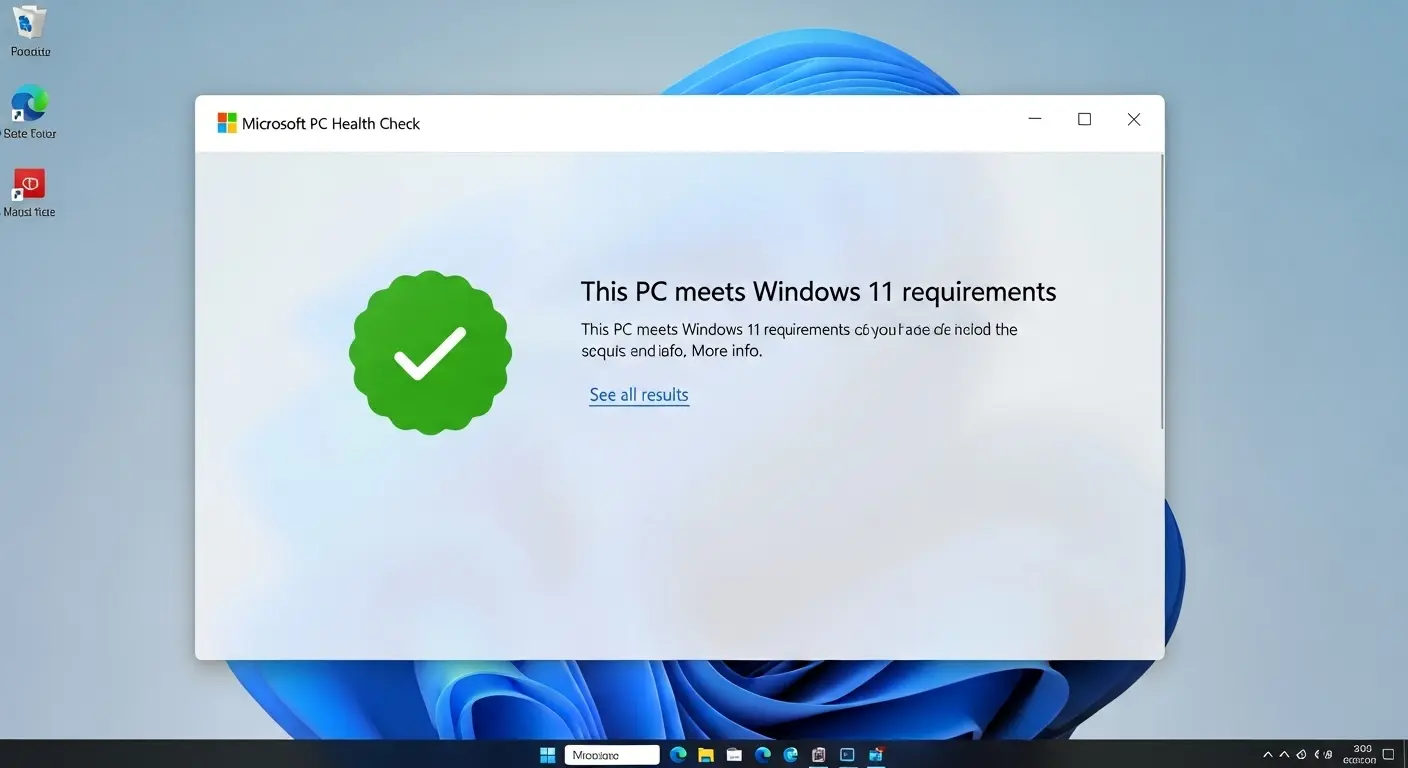Click the heading "This PC meets Windows 11 requirements"
Image resolution: width=1408 pixels, height=768 pixels.
tap(818, 291)
